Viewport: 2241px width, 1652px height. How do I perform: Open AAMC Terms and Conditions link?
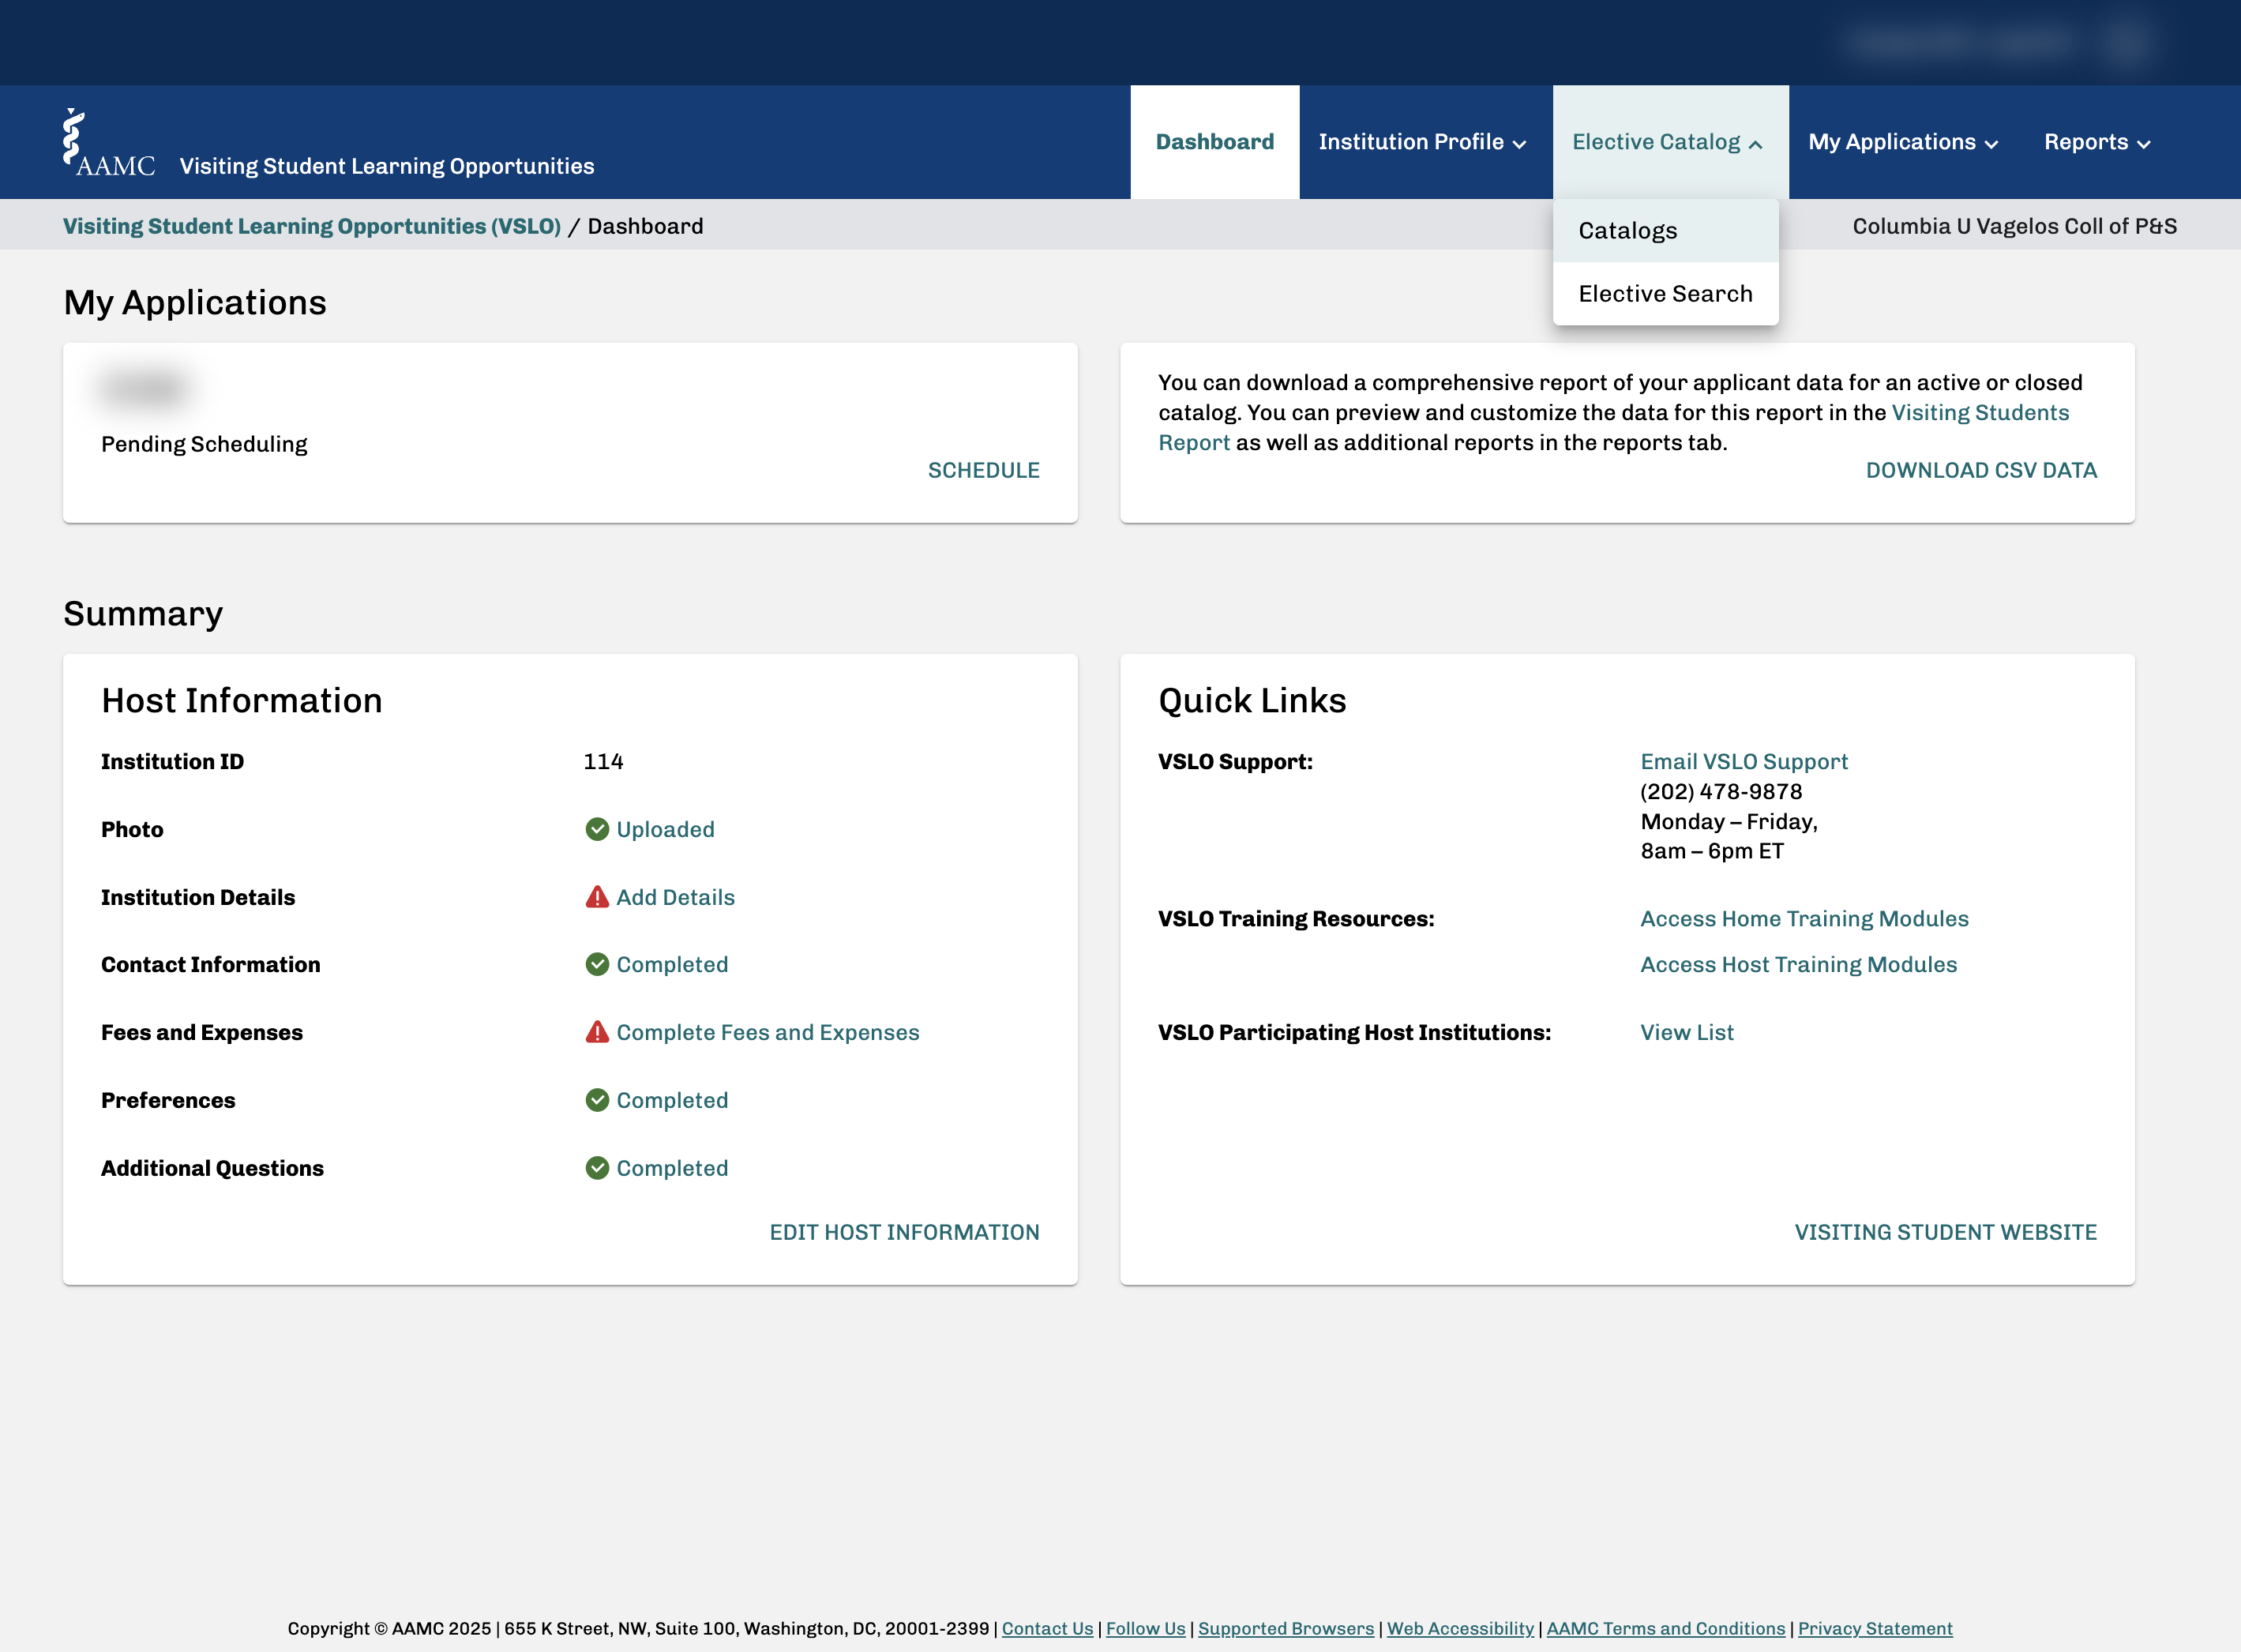[x=1665, y=1629]
